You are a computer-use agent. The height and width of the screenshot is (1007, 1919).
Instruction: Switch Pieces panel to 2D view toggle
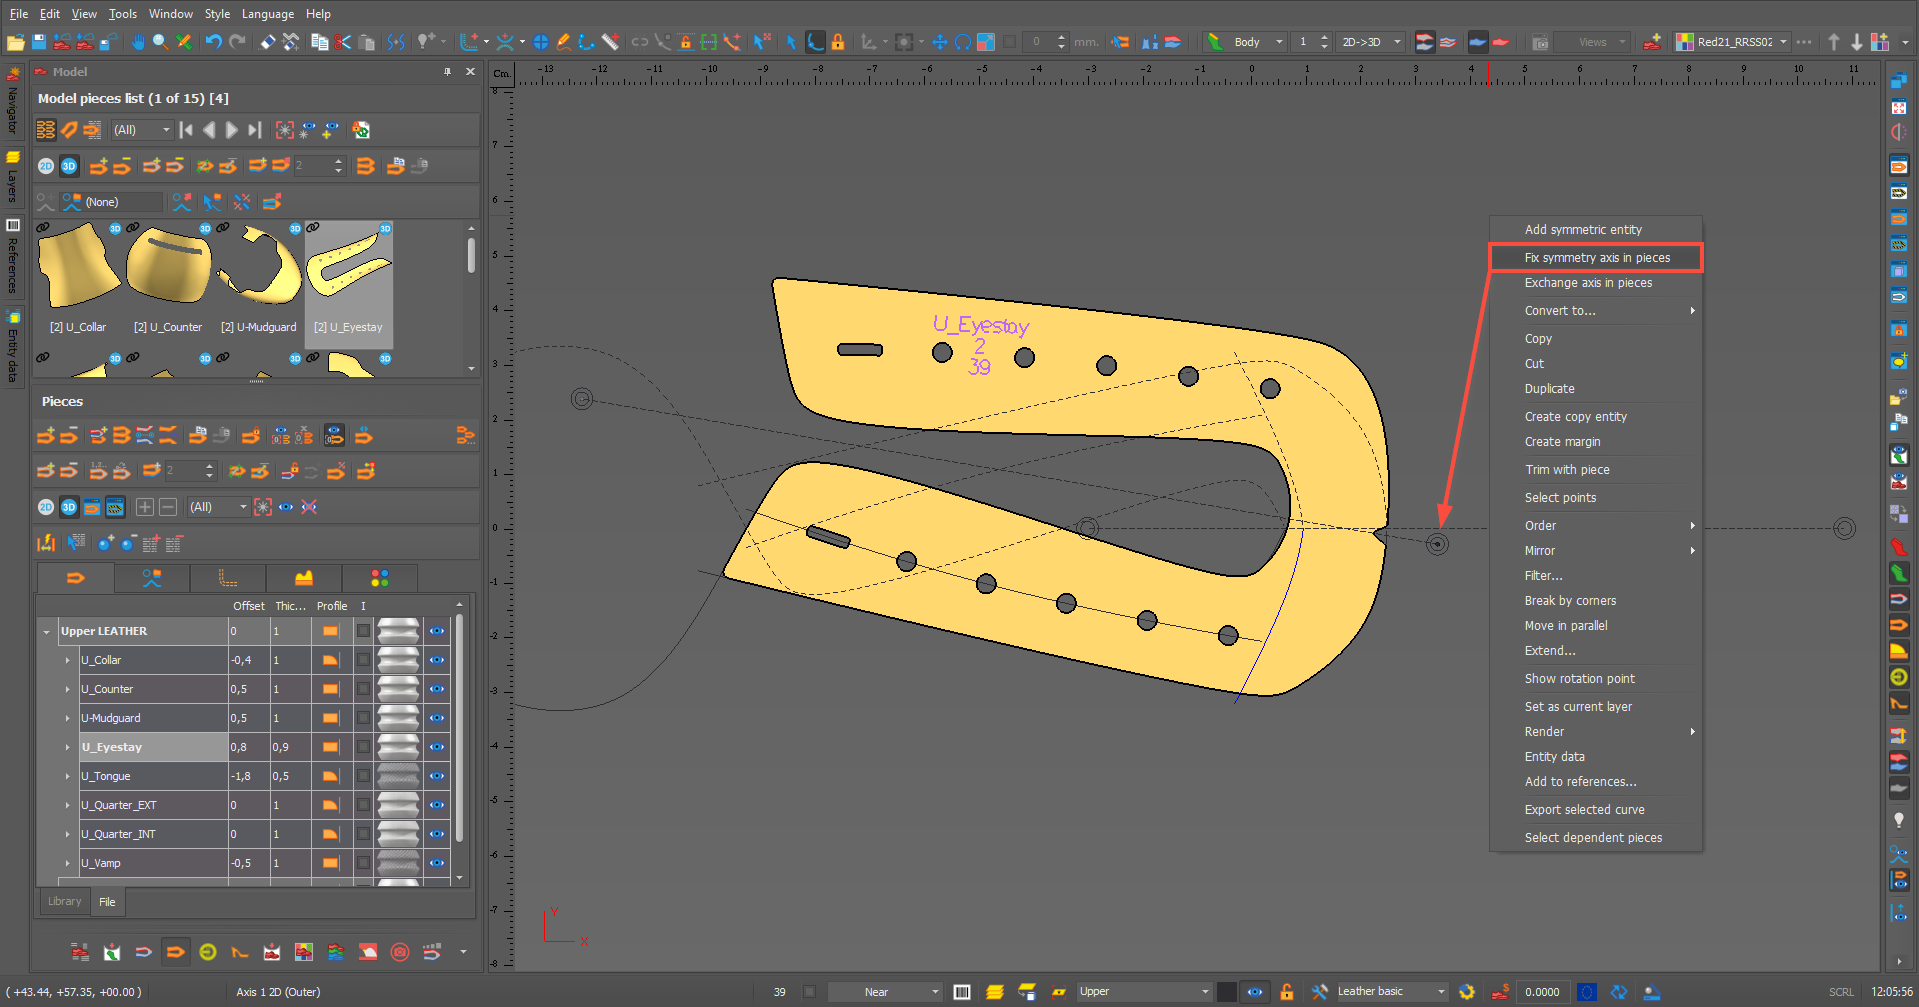pos(46,507)
